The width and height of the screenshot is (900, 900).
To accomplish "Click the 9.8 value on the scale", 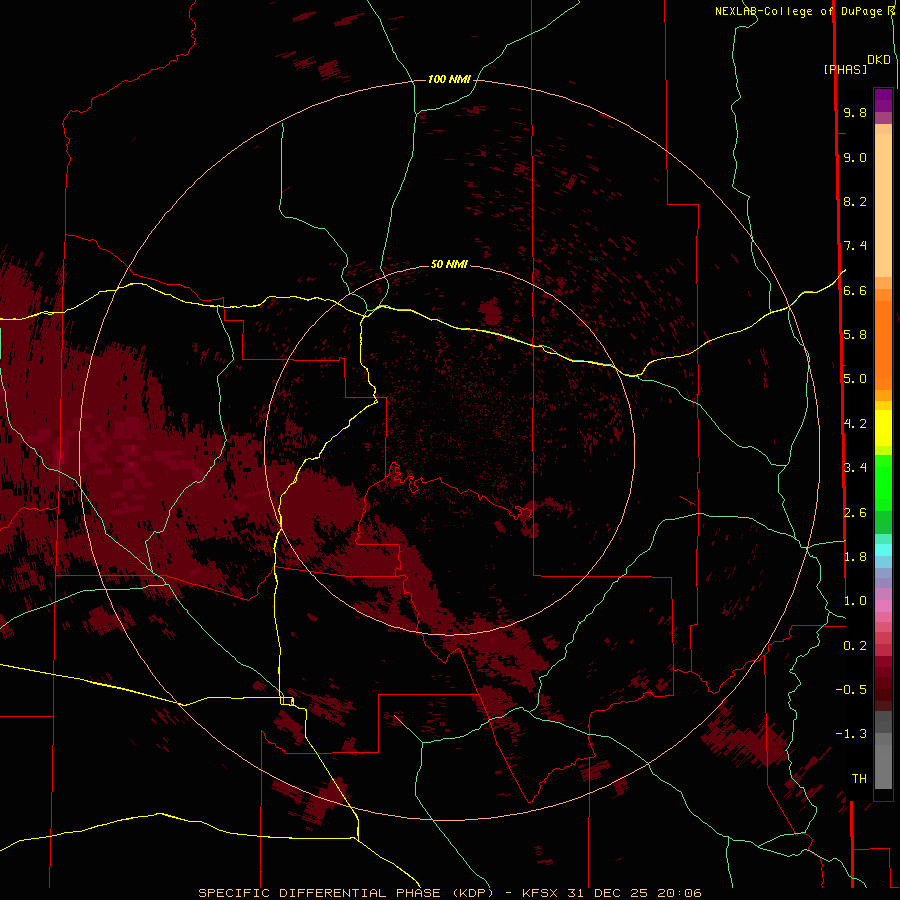I will click(855, 112).
